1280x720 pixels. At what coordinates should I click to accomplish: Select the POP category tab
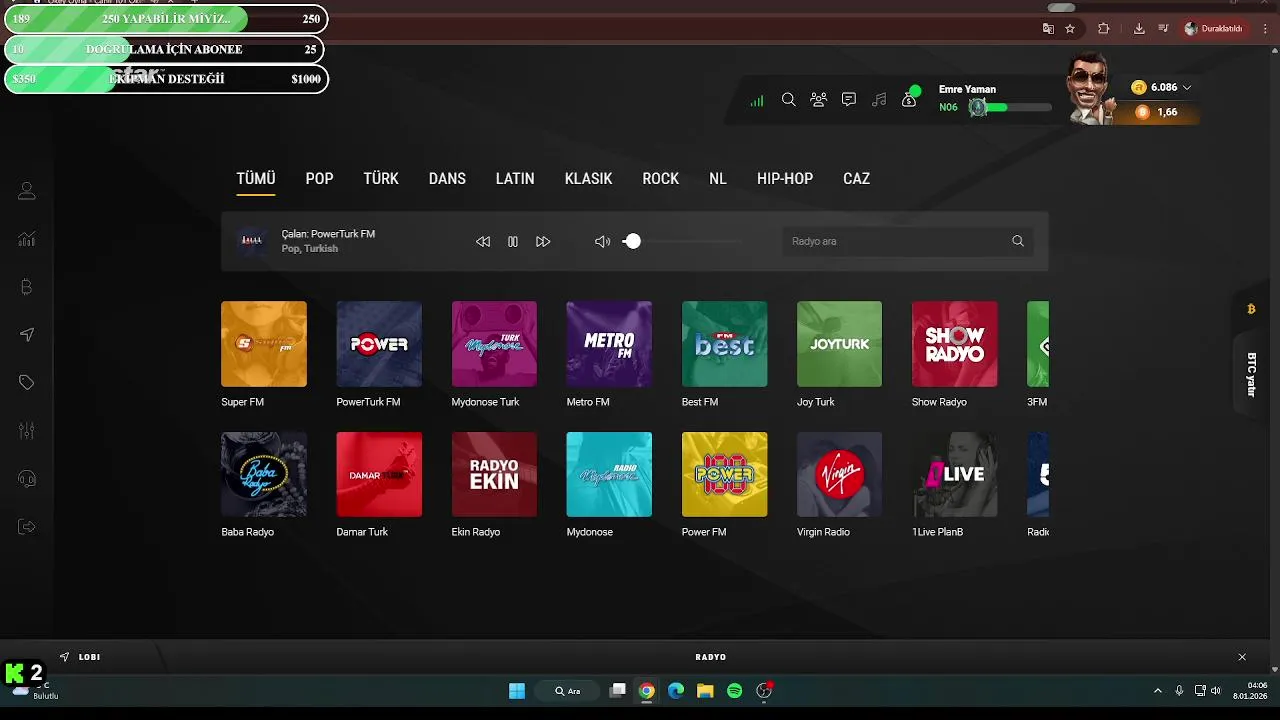(x=319, y=179)
